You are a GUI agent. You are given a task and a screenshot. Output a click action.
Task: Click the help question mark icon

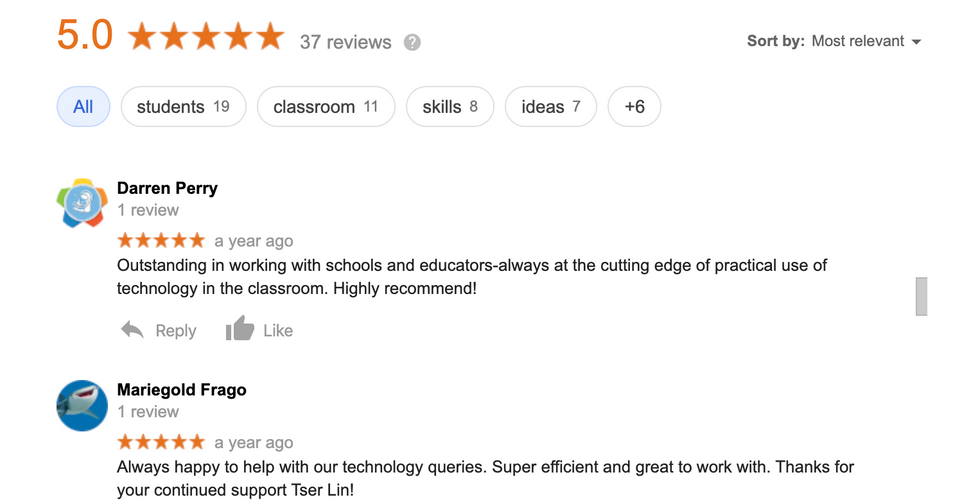pyautogui.click(x=412, y=42)
